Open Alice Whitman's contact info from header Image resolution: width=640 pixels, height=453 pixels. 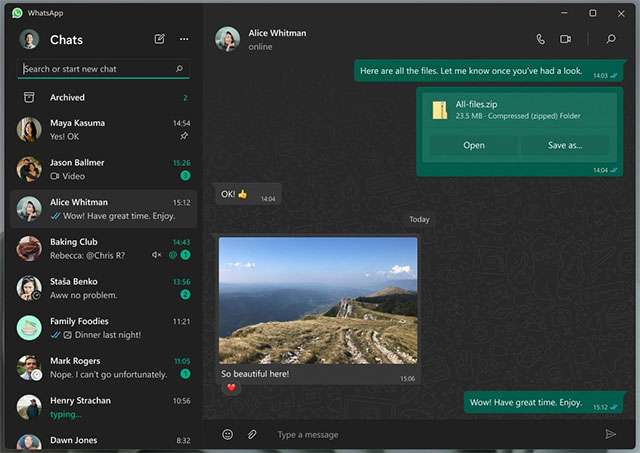pos(277,39)
